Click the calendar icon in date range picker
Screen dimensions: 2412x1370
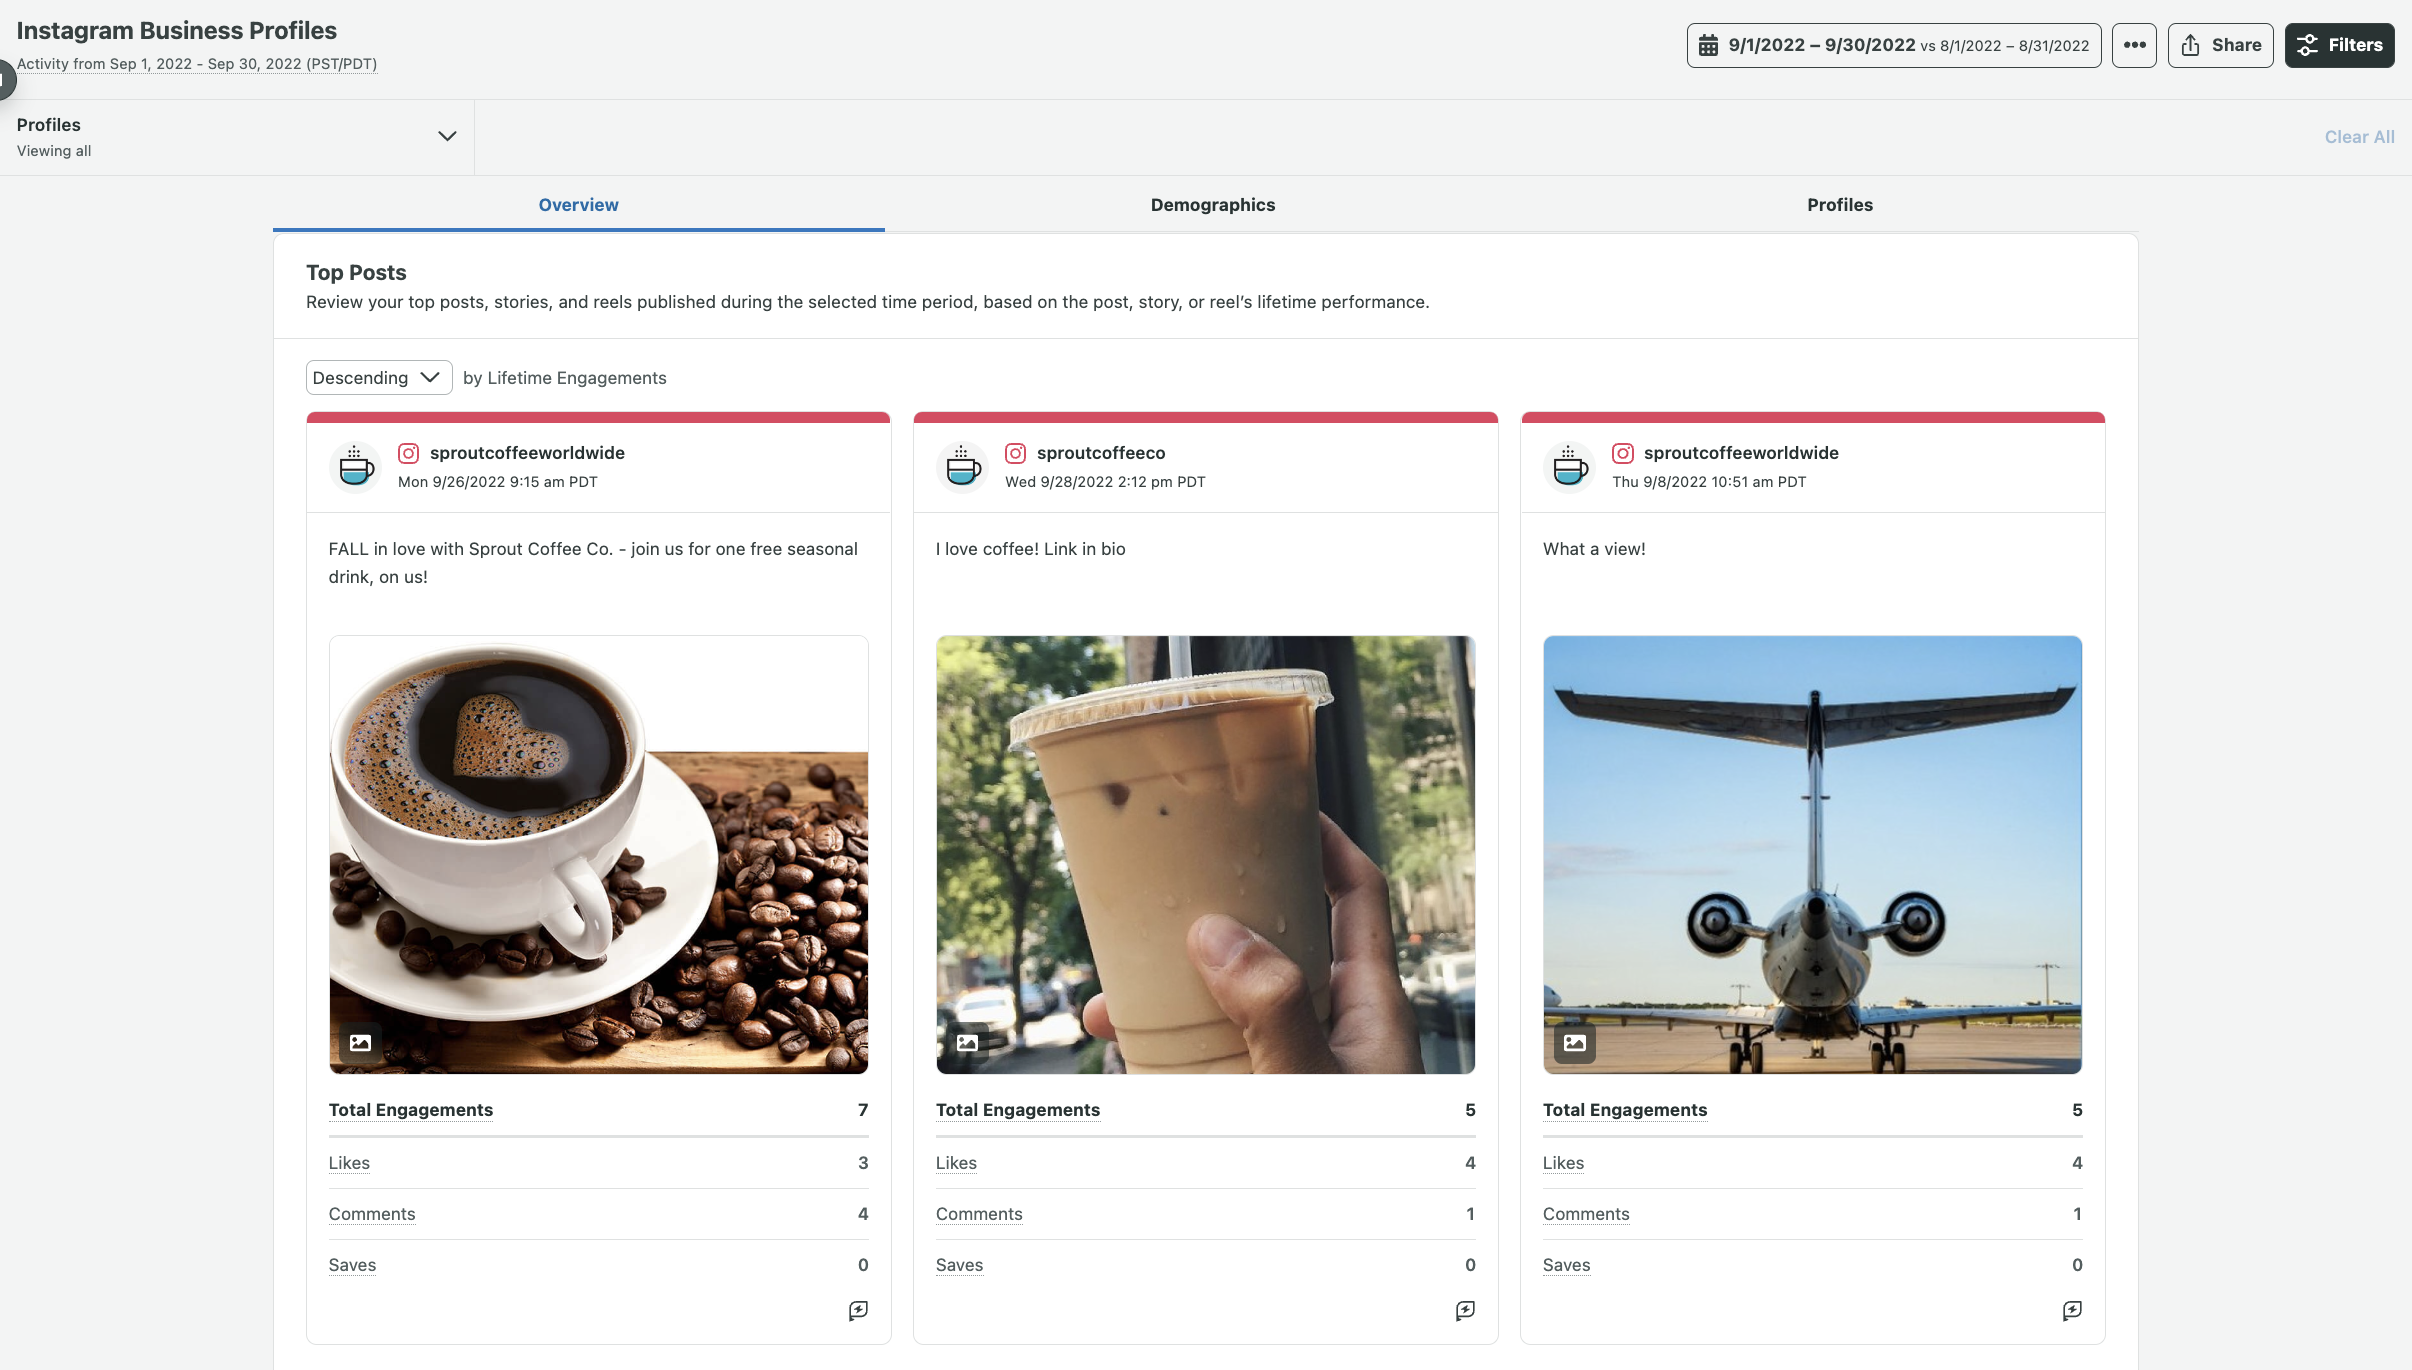pos(1708,46)
